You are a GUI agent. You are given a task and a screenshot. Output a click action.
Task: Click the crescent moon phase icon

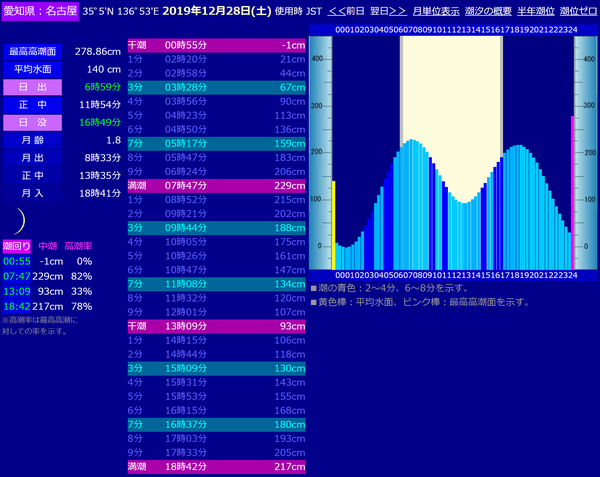pyautogui.click(x=20, y=219)
